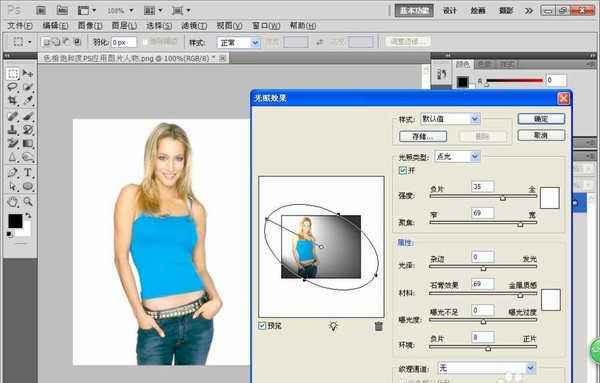Click the light color swatch beside 强度
This screenshot has height=383, width=600.
coord(549,198)
